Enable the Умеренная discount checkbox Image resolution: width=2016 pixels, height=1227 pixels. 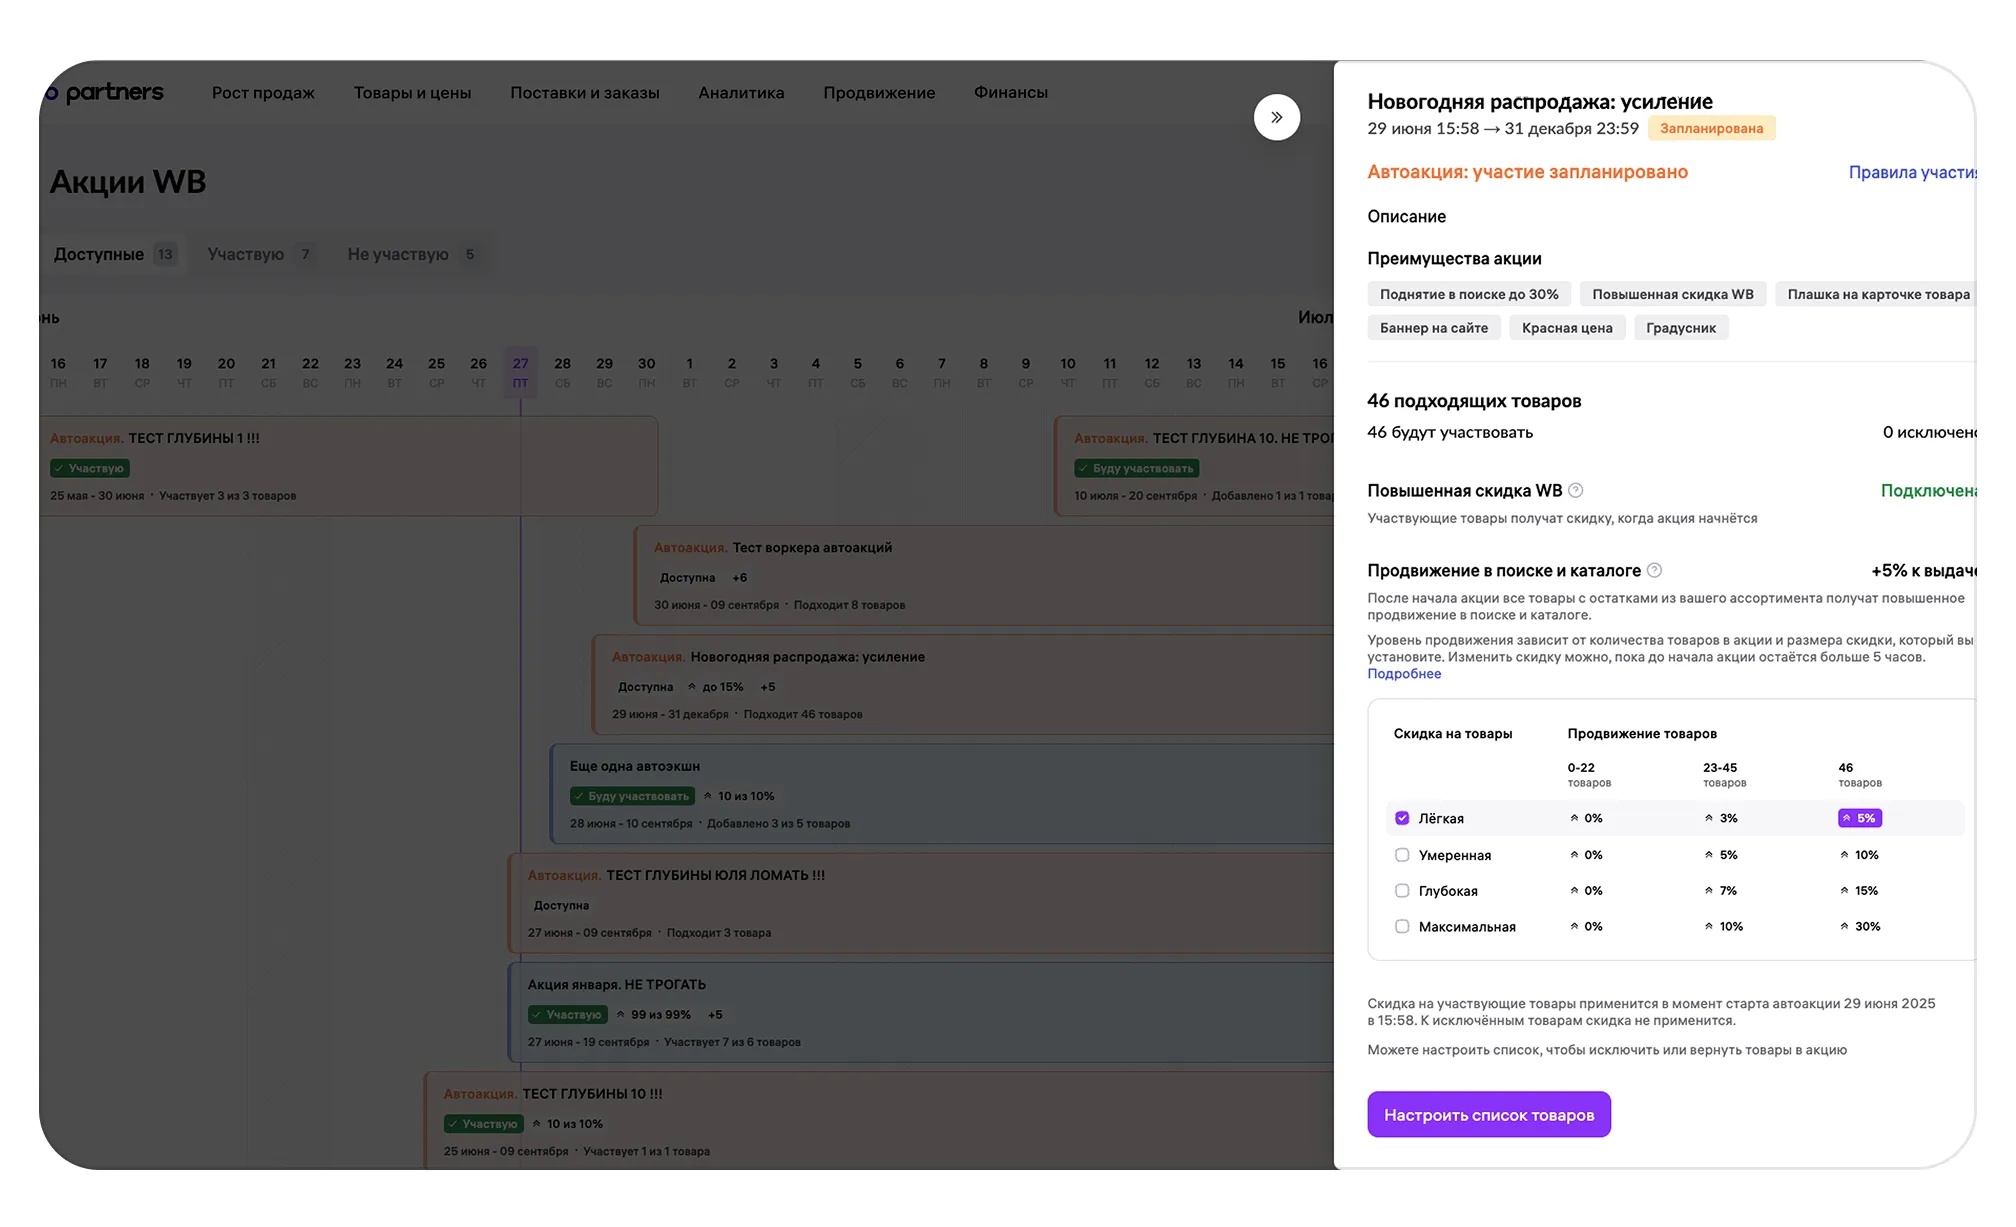click(1402, 855)
